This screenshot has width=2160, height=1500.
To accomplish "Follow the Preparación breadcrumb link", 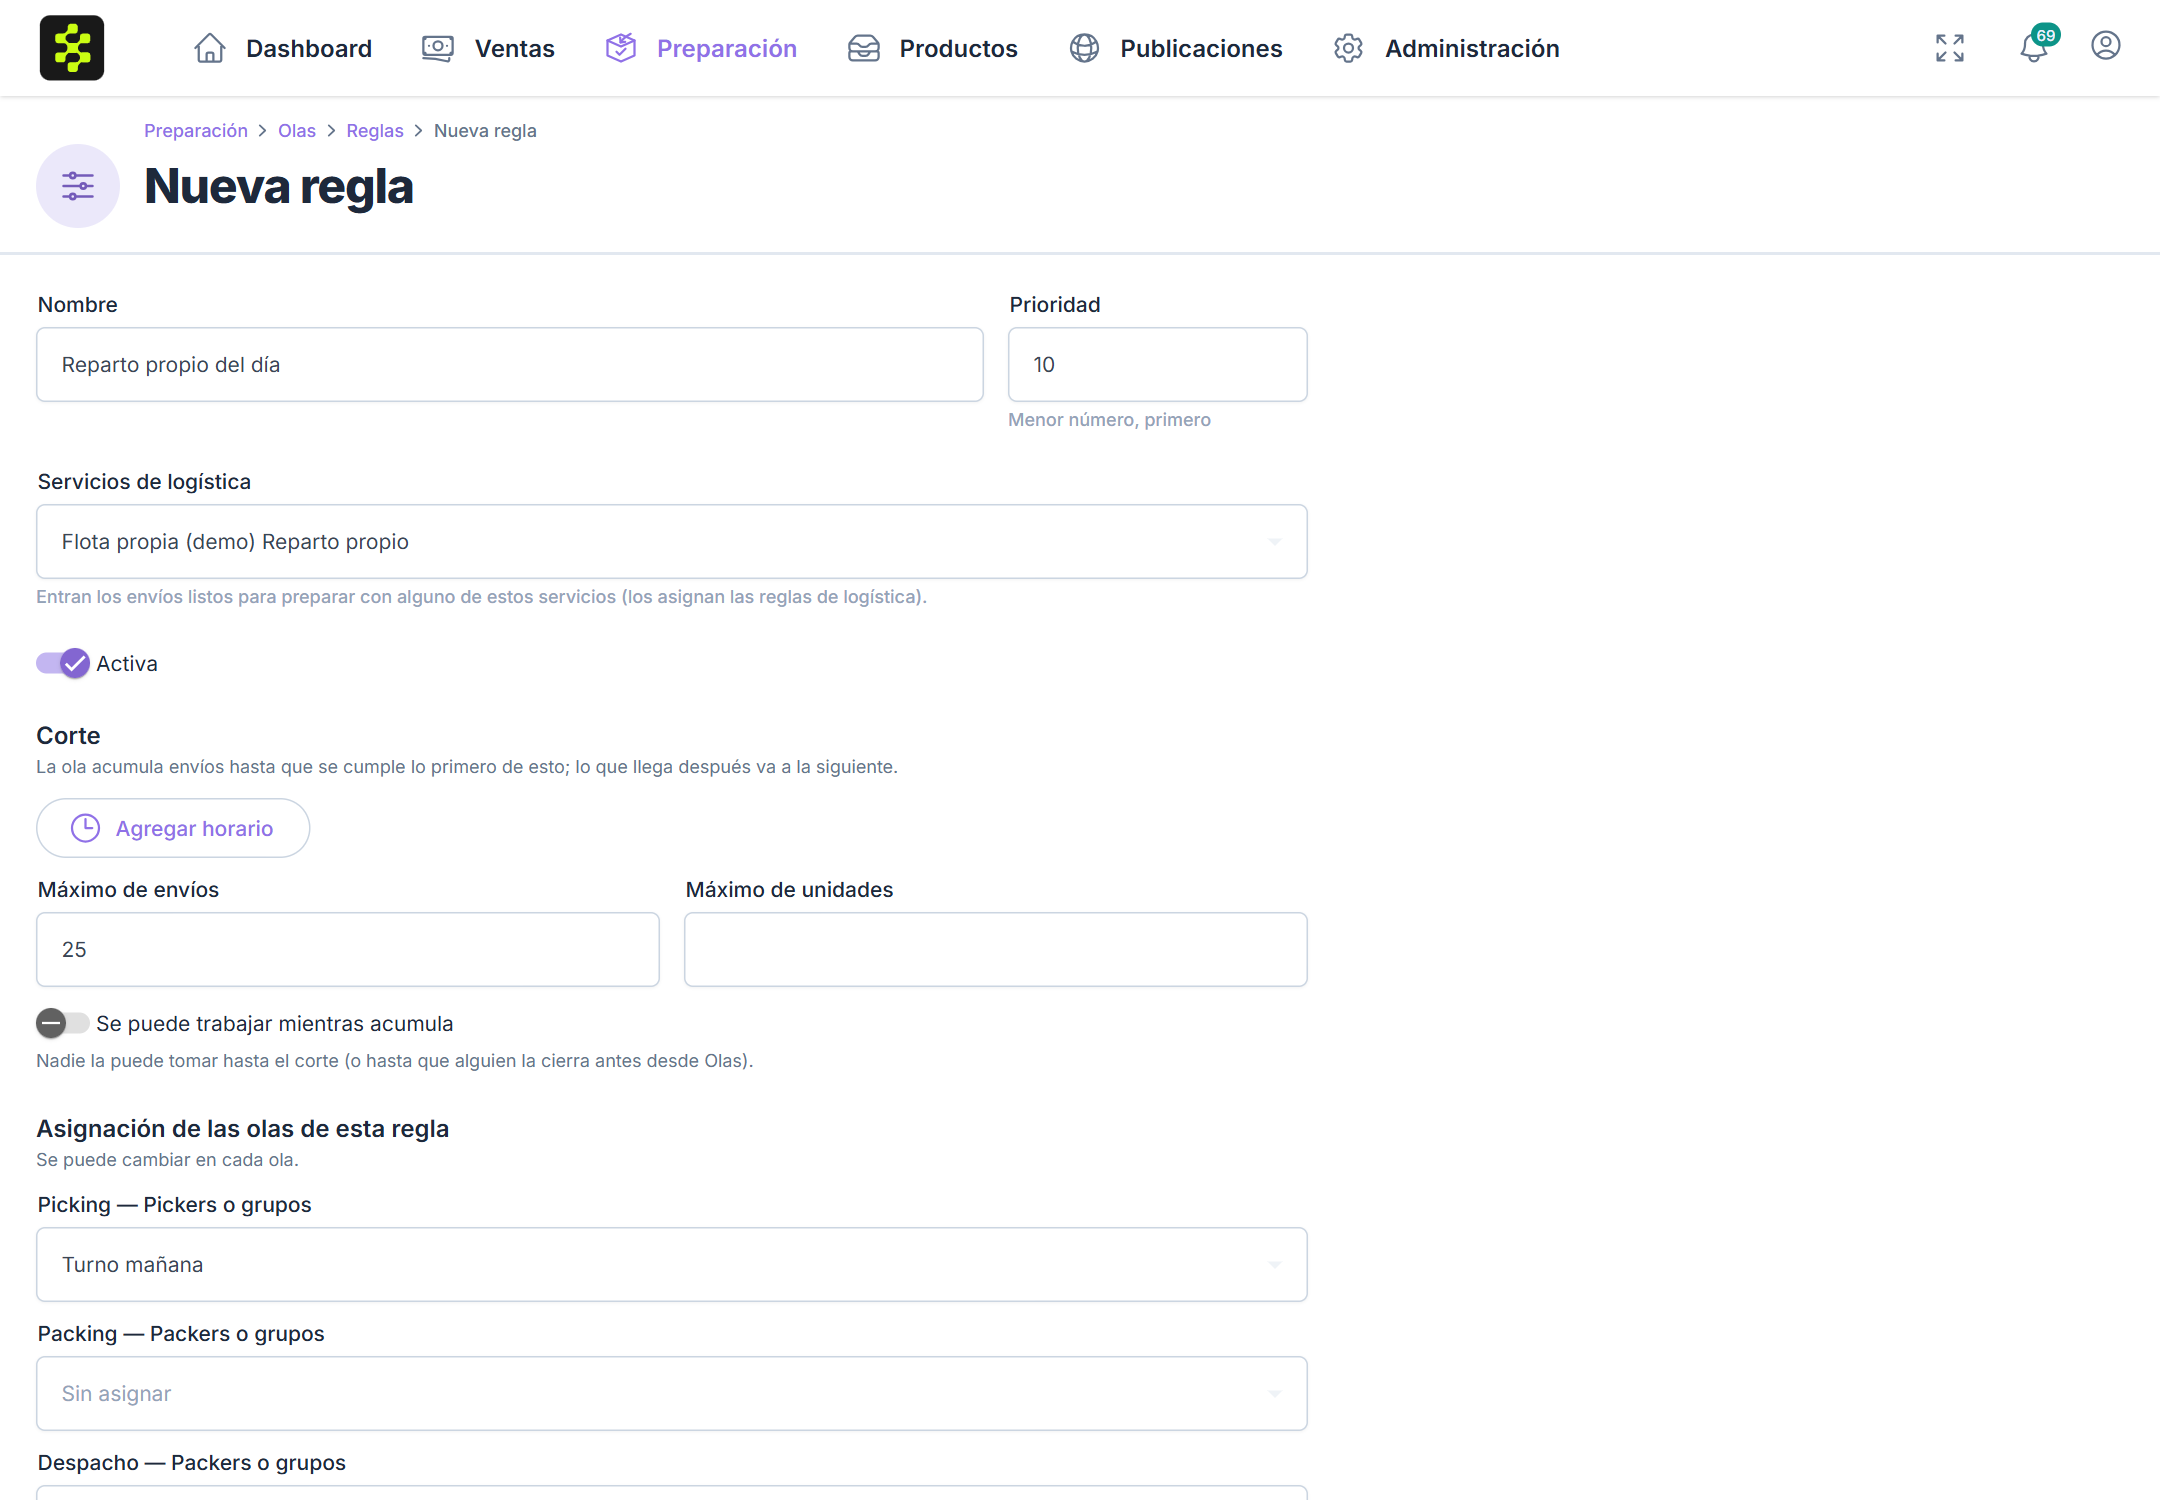I will (x=196, y=131).
